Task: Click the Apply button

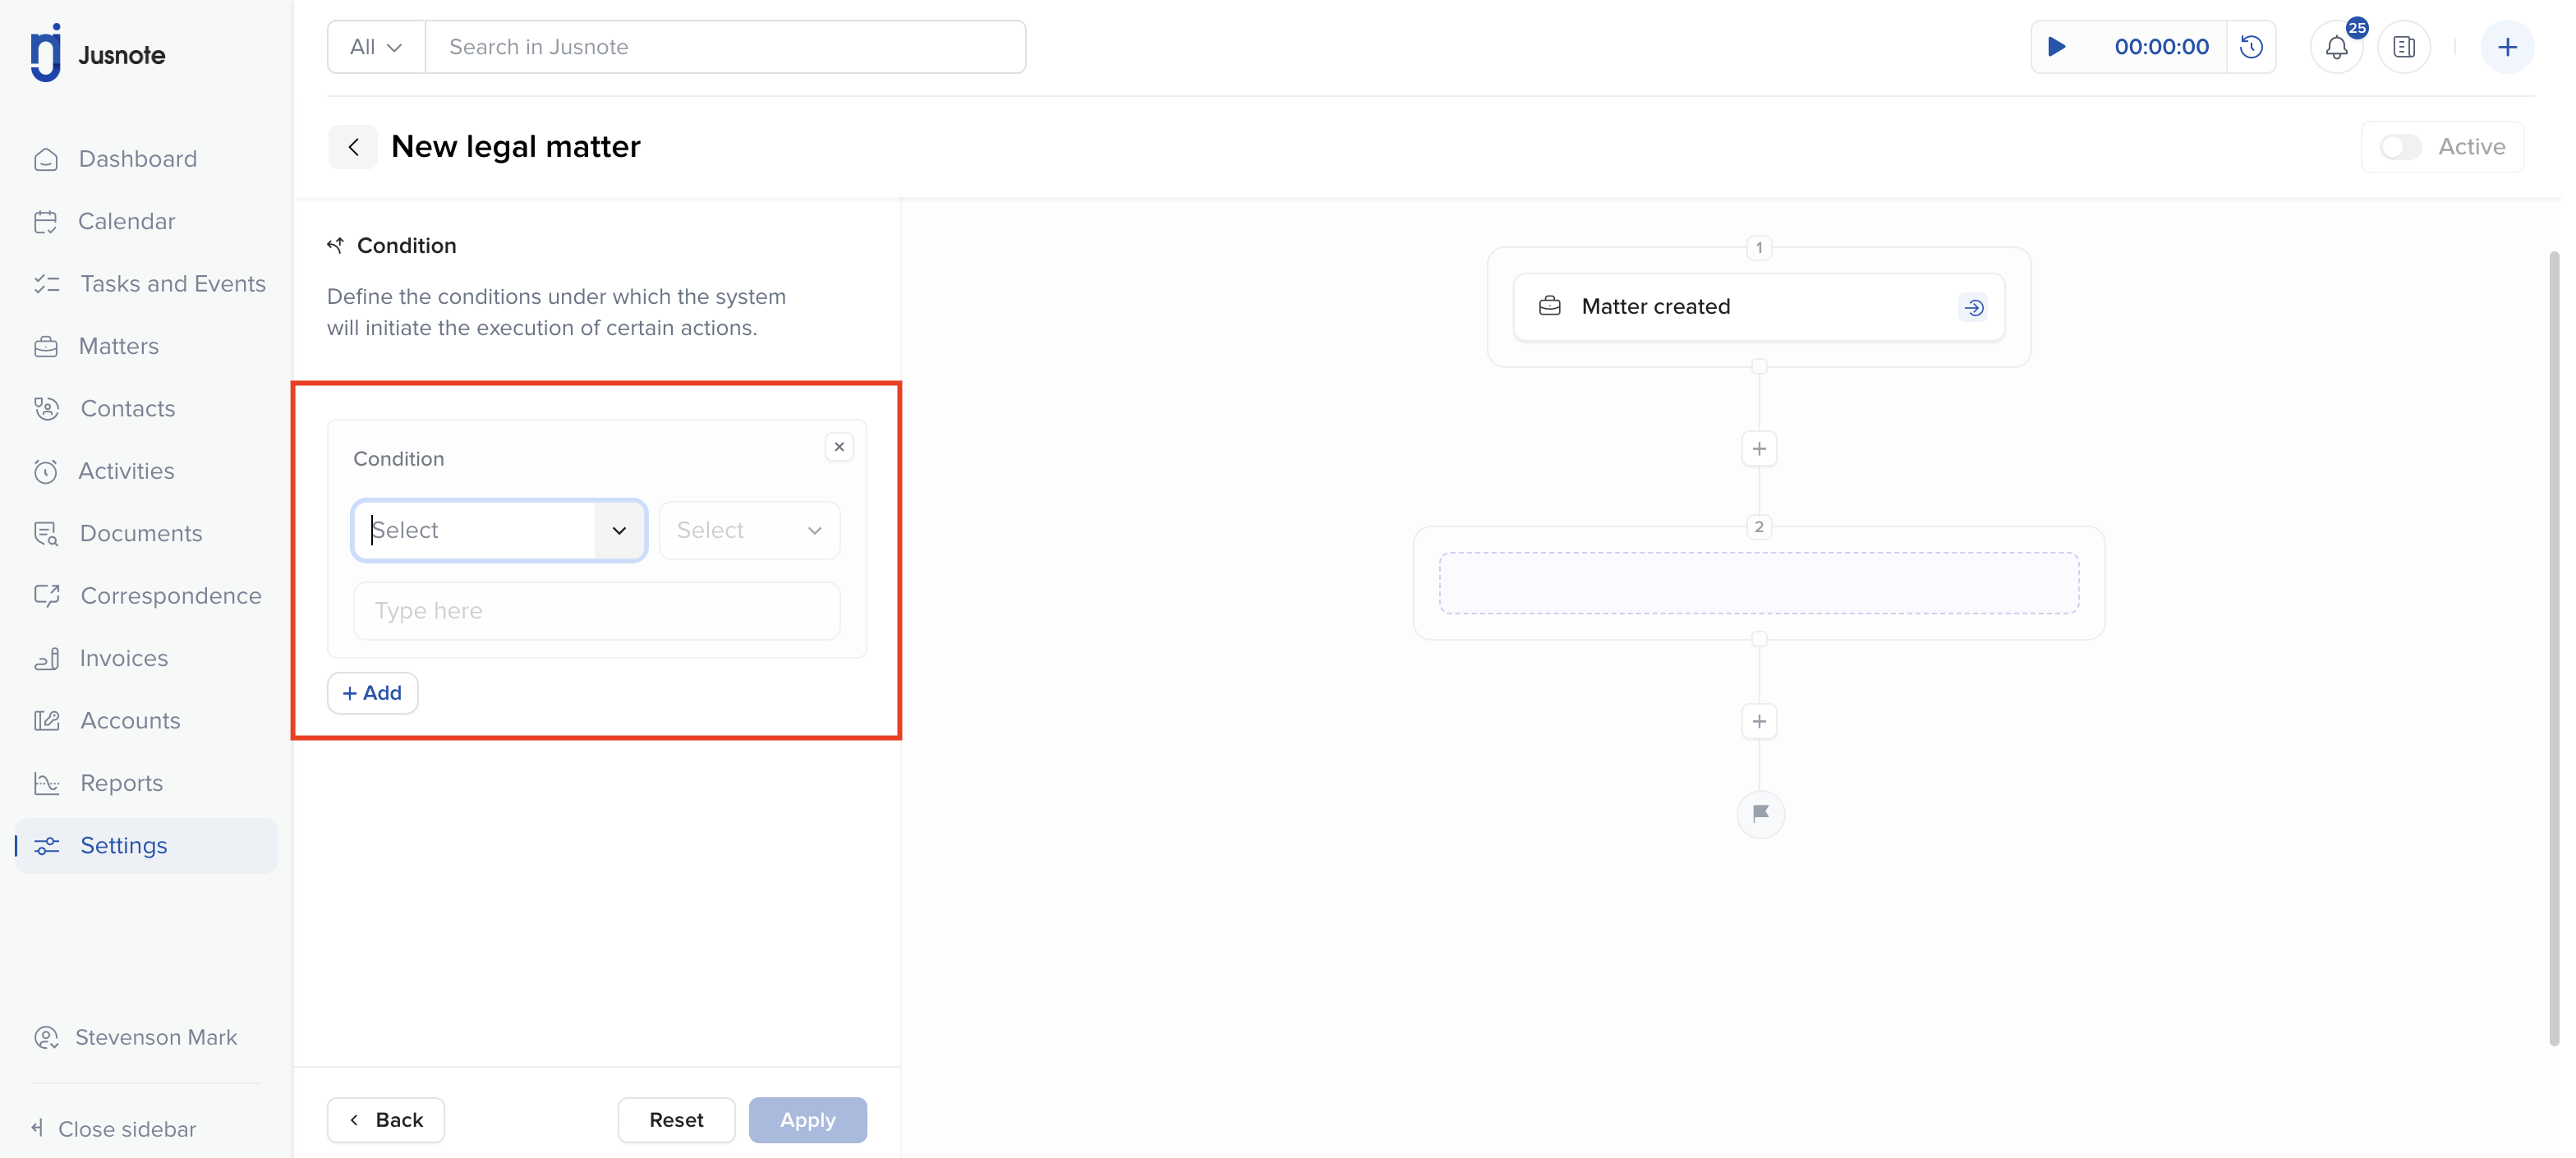Action: point(807,1120)
